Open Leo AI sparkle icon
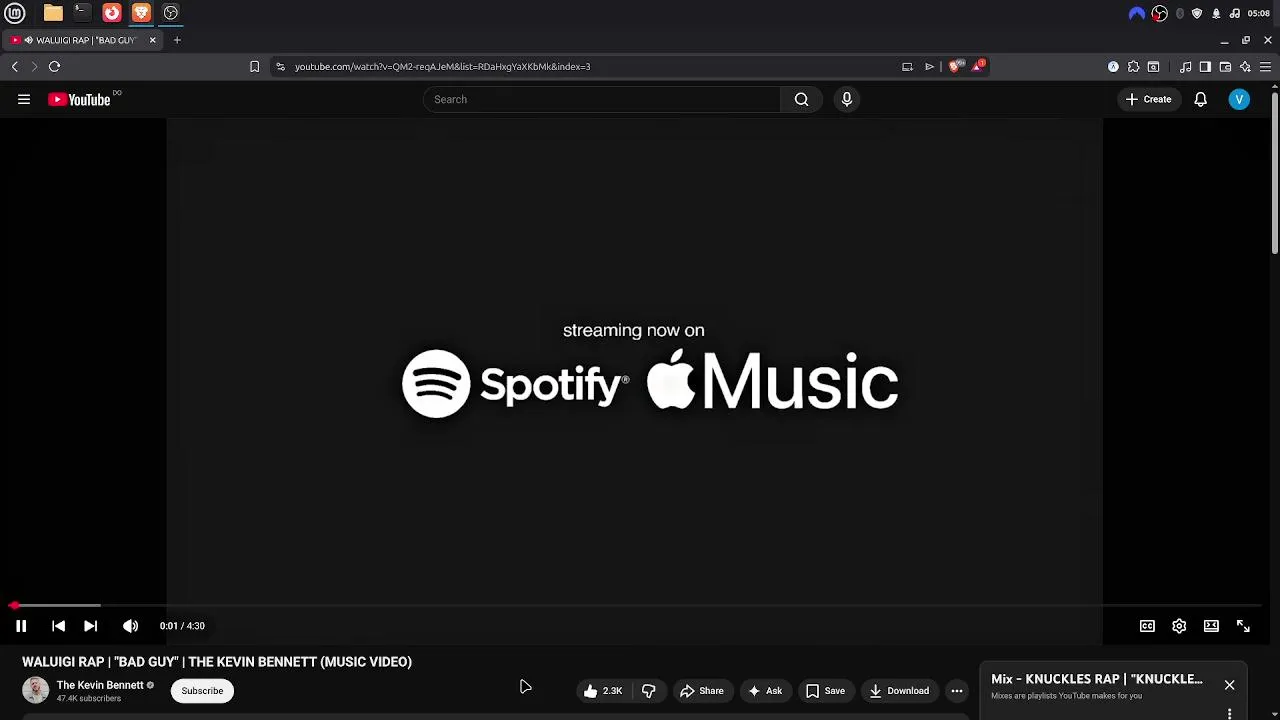 (1245, 67)
